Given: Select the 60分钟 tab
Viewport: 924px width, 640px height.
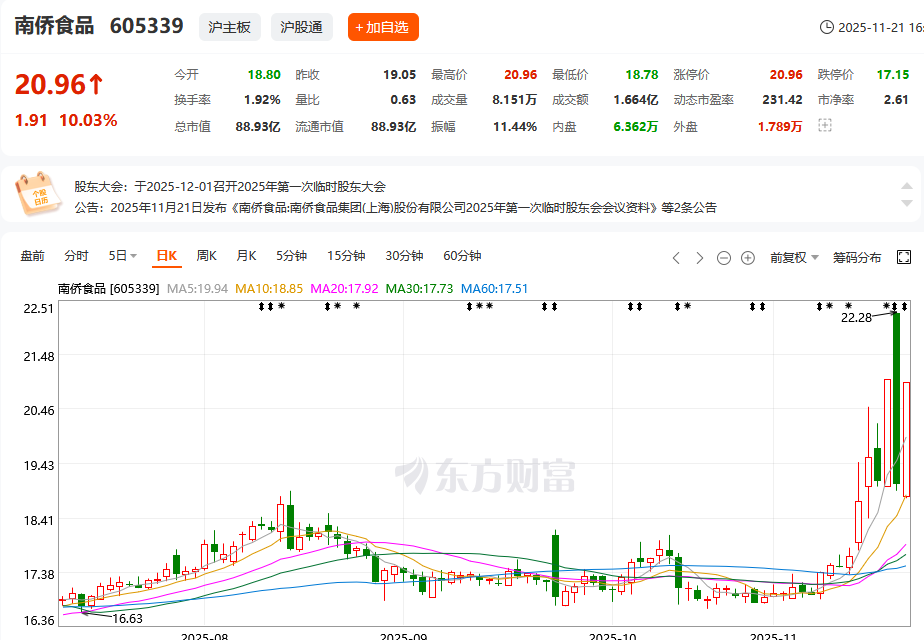Looking at the screenshot, I should tap(462, 256).
